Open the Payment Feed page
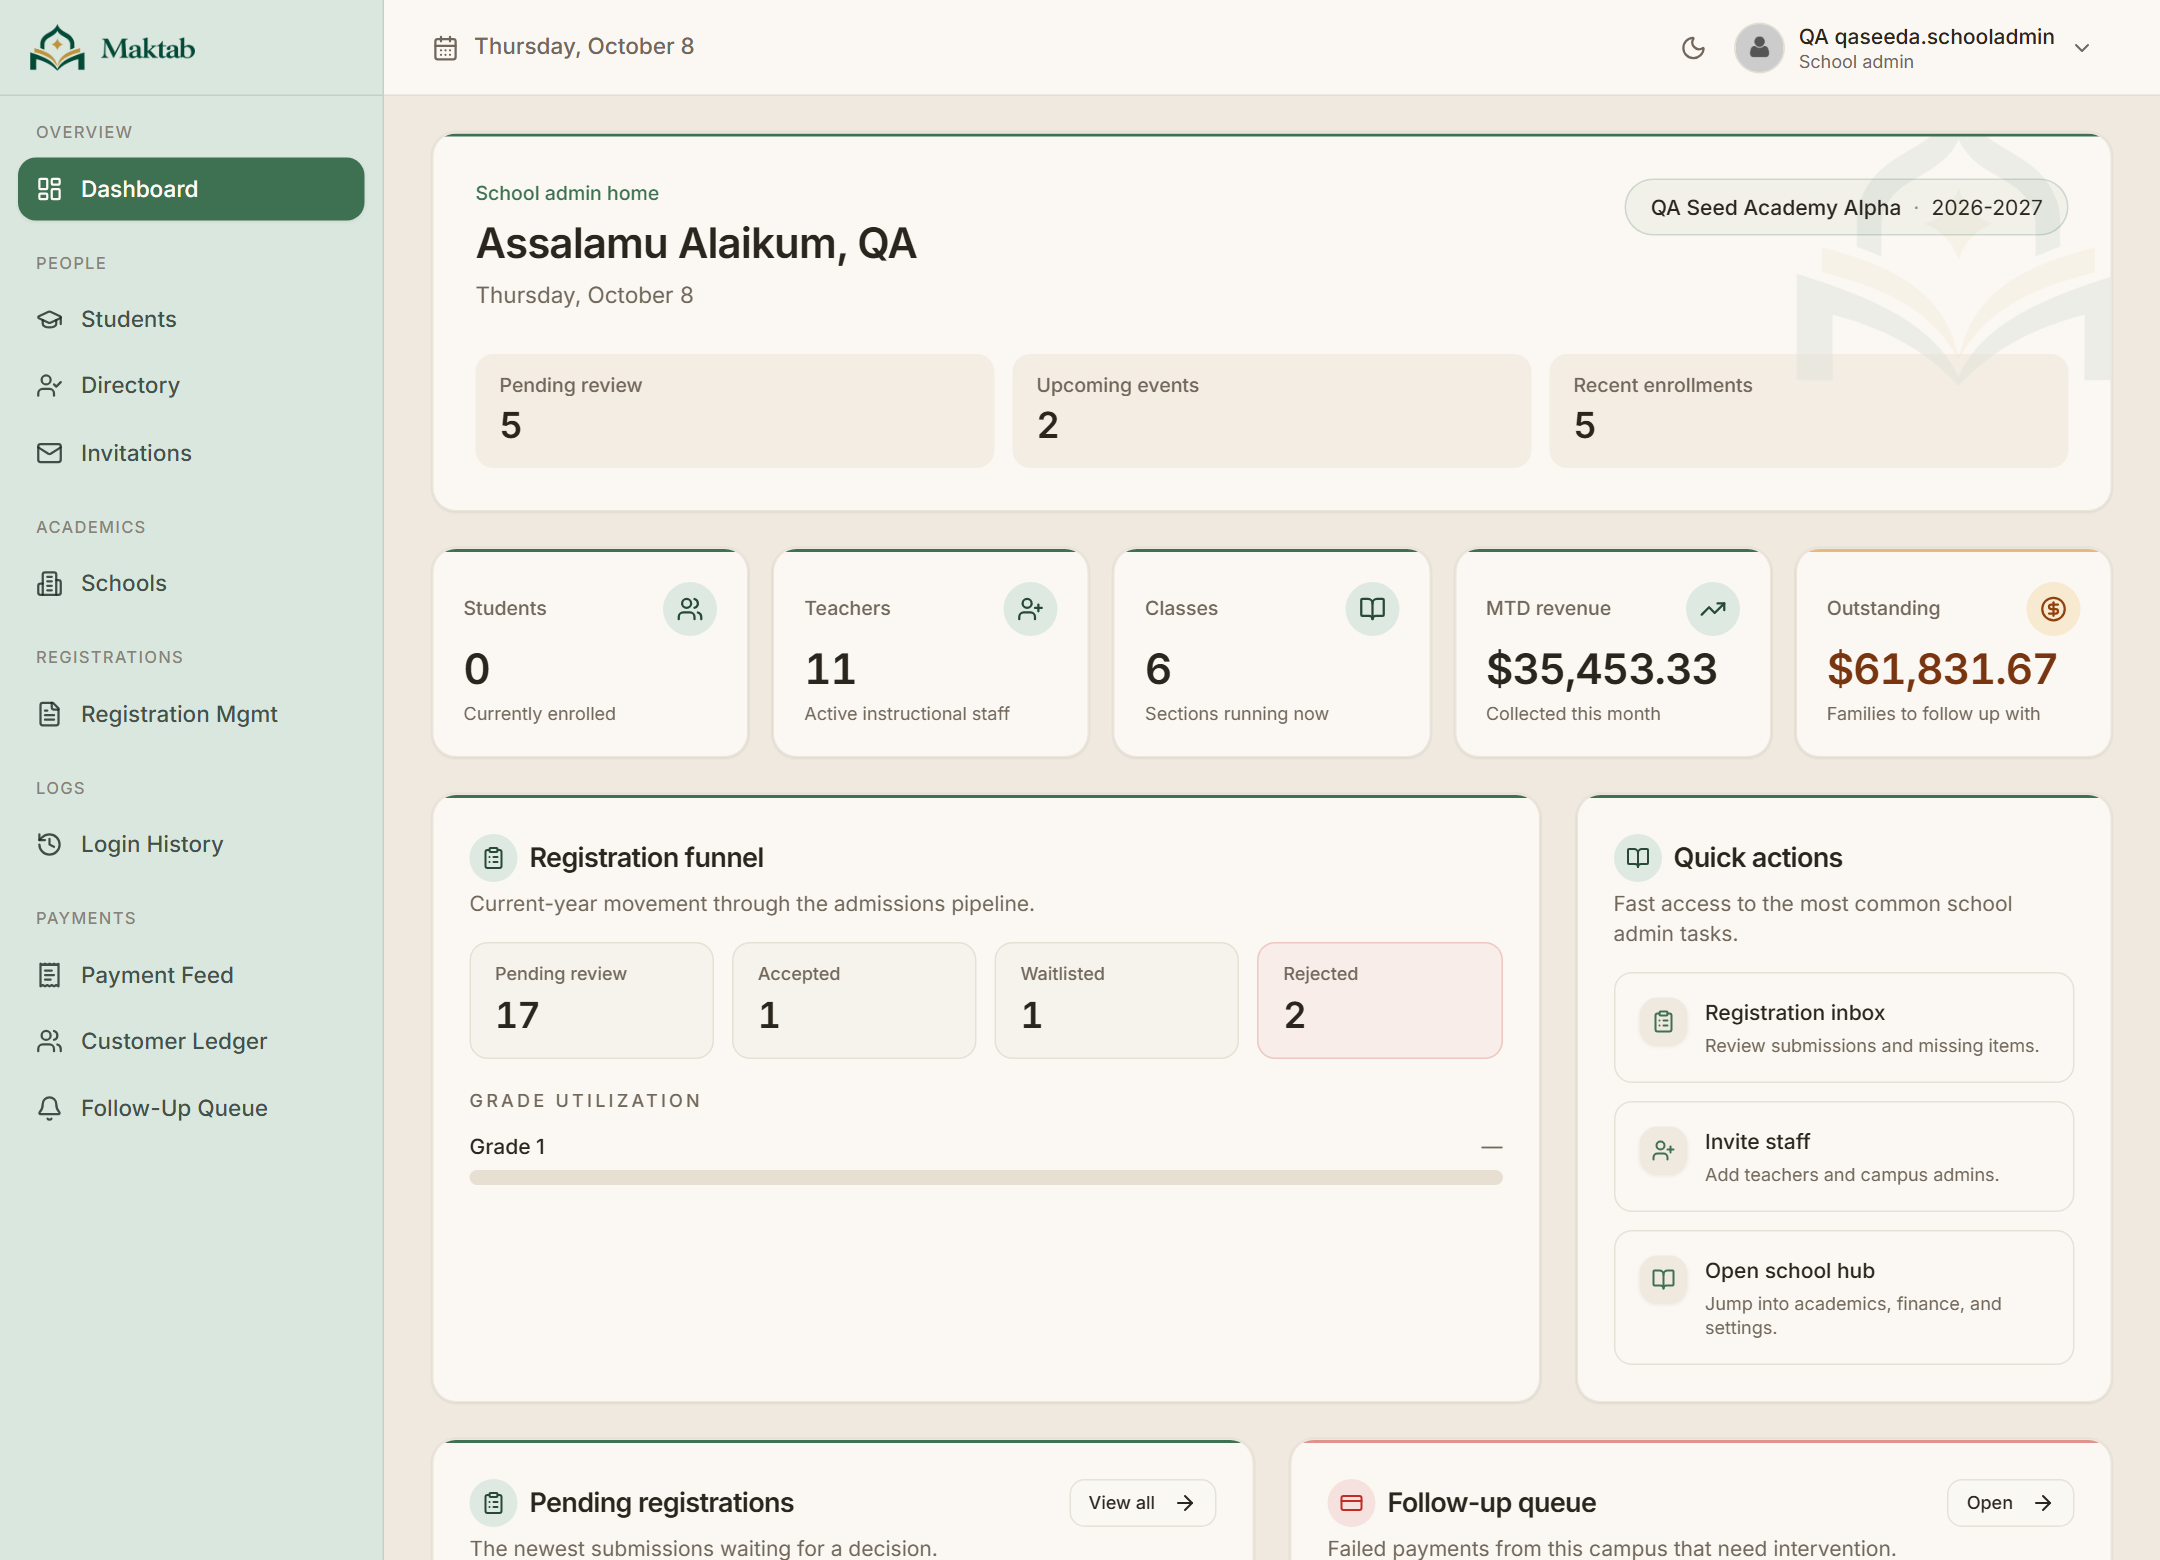This screenshot has width=2160, height=1560. (191, 975)
